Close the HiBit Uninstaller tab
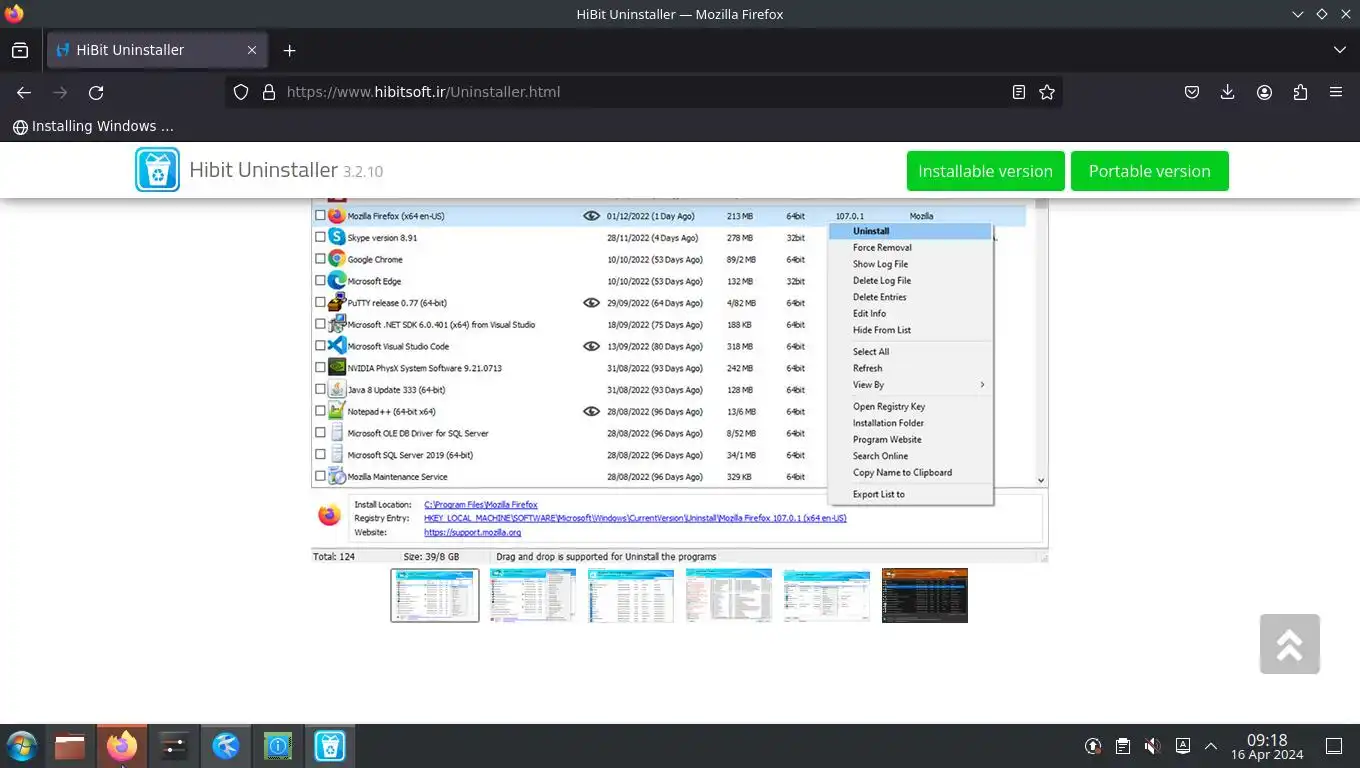The height and width of the screenshot is (768, 1360). (x=252, y=50)
